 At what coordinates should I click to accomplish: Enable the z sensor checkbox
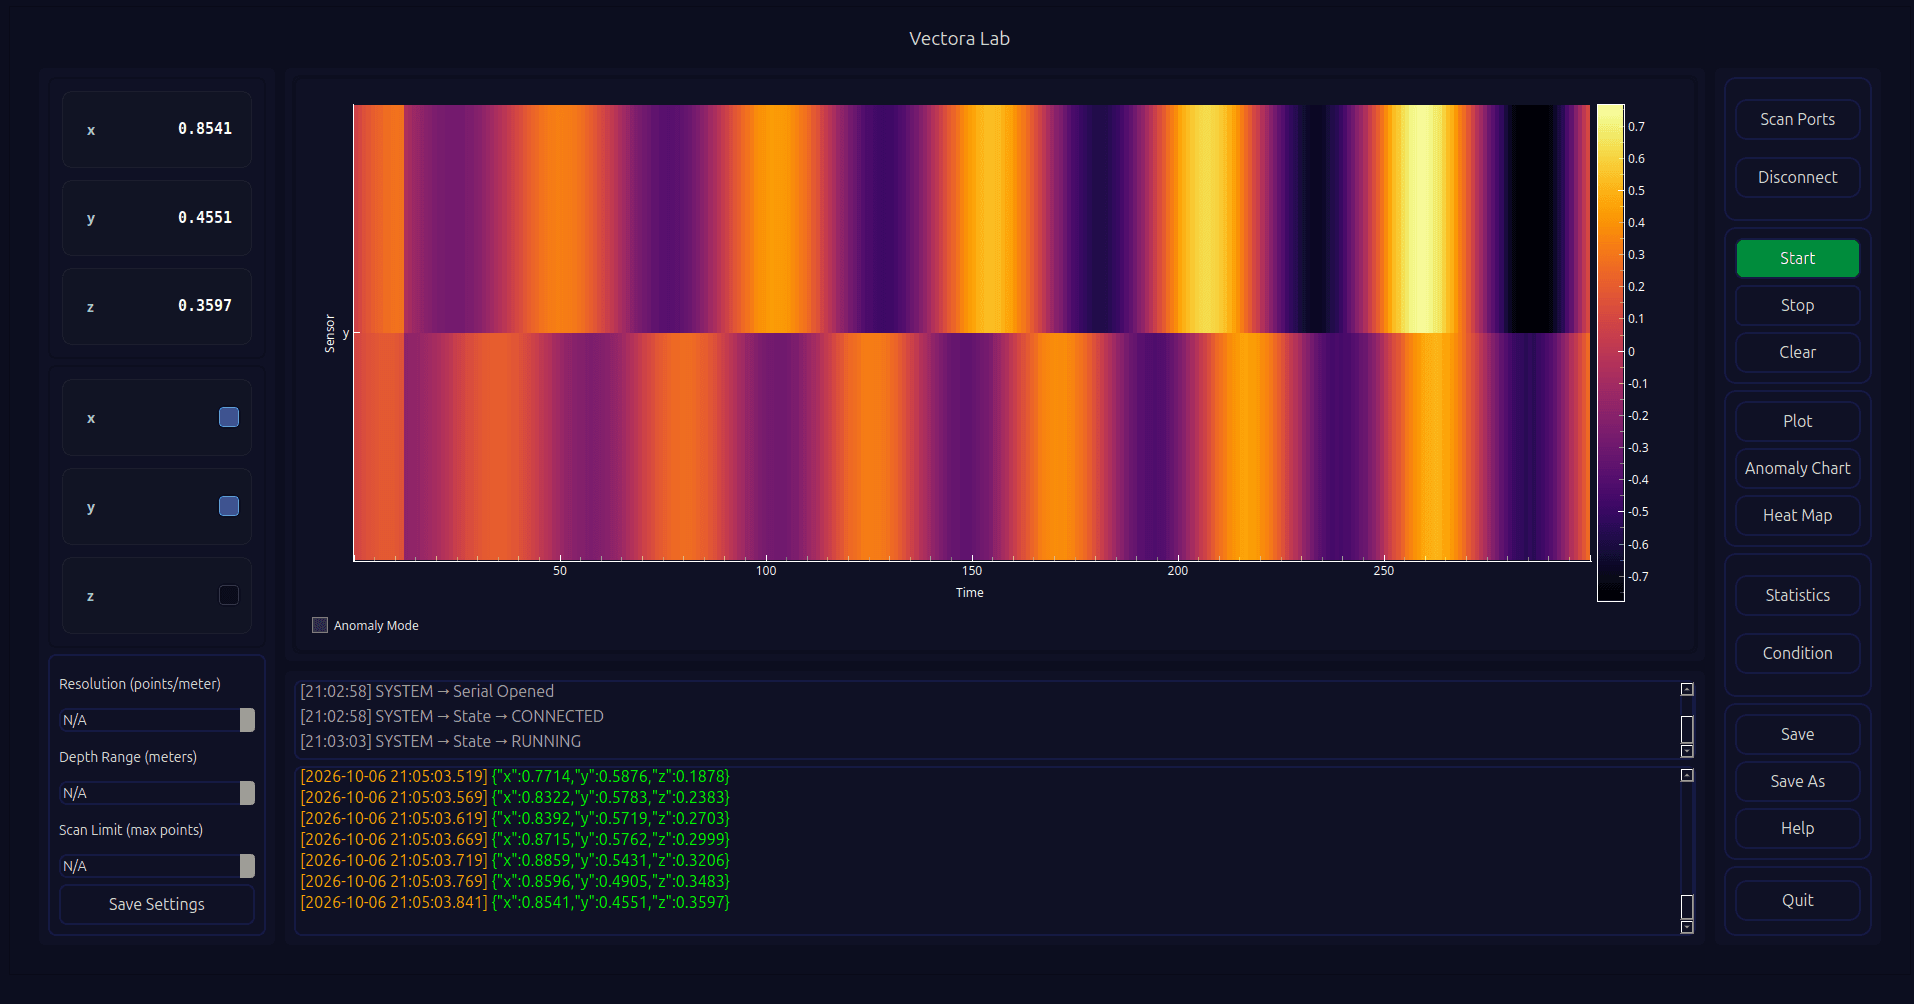point(229,595)
